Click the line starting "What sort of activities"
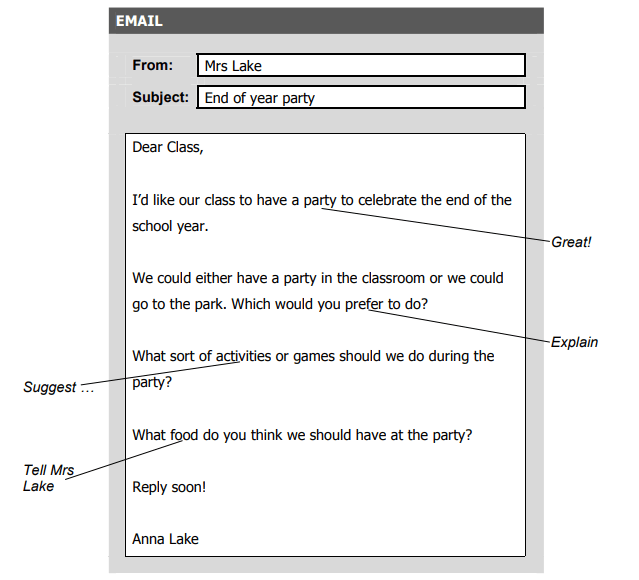The image size is (639, 580). [x=313, y=356]
